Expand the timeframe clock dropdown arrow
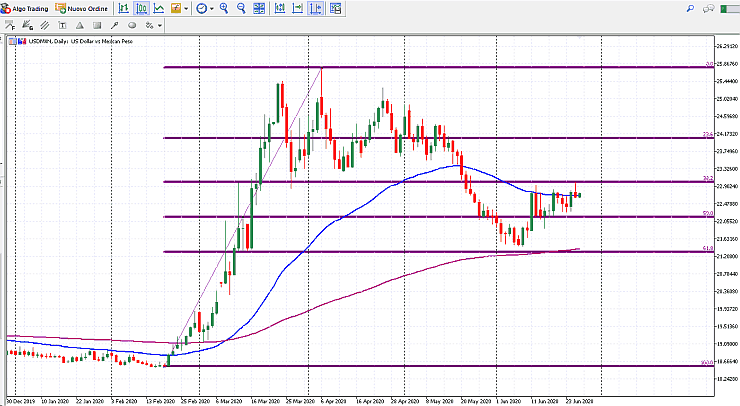 pos(212,8)
